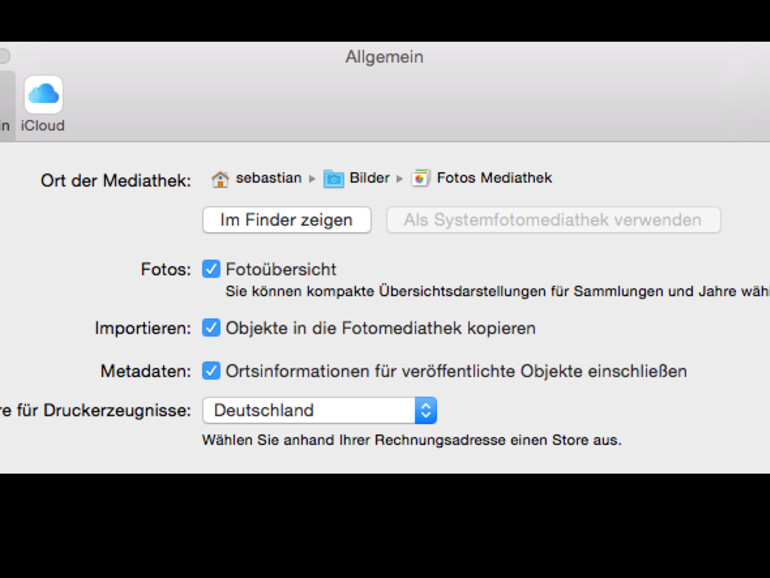The height and width of the screenshot is (578, 770).
Task: Uncheck Ortsinformationen für veröffentlichte Objekte einschließen
Action: 211,371
